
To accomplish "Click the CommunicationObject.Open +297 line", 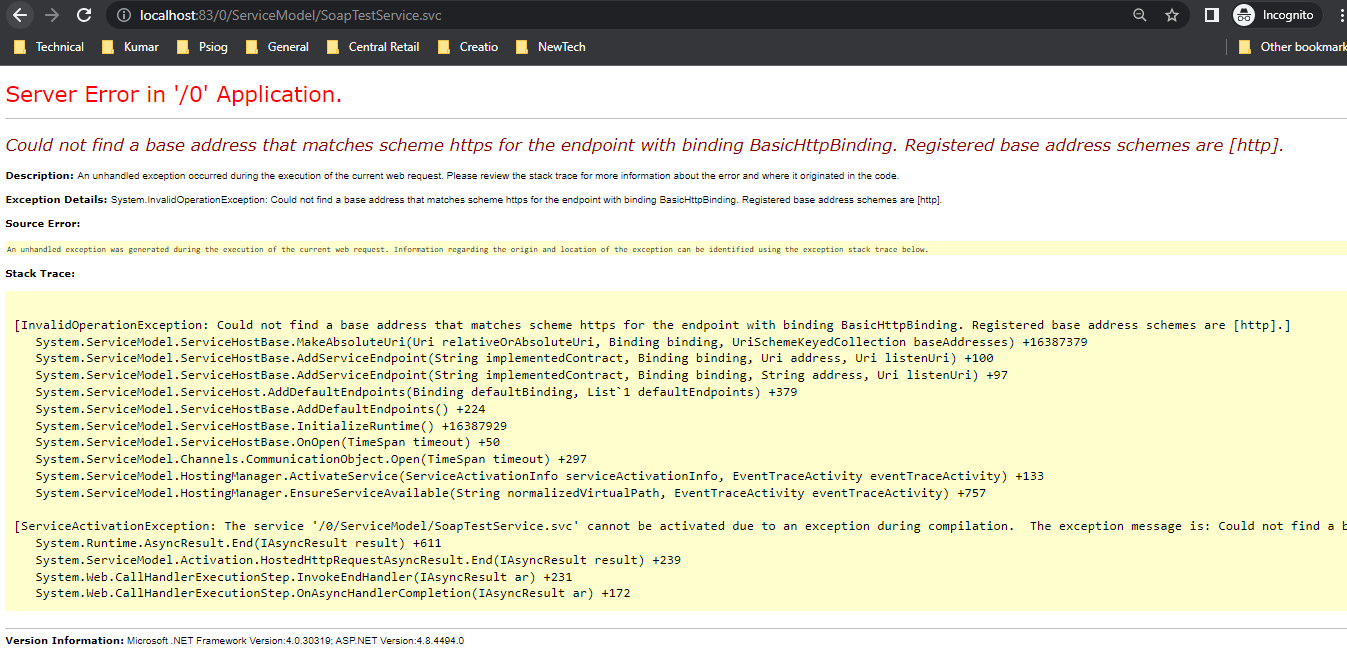I will [311, 459].
